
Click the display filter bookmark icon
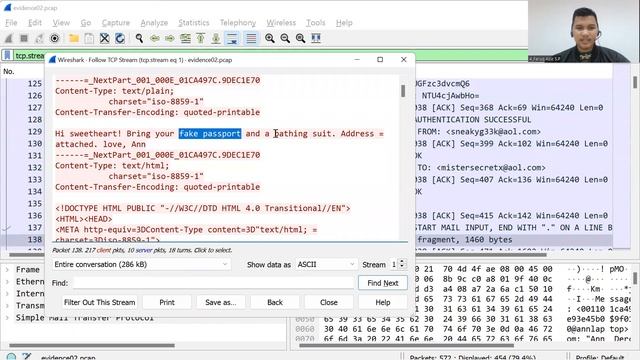tap(7, 55)
